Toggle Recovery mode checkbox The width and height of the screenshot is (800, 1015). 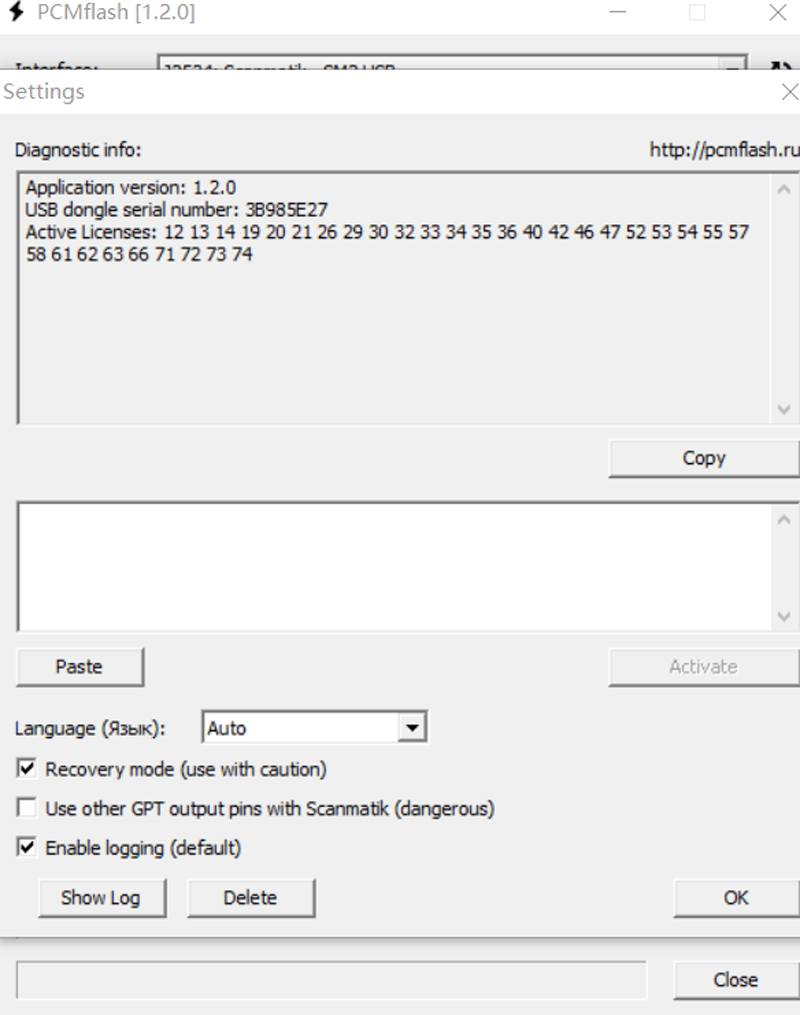[x=27, y=769]
